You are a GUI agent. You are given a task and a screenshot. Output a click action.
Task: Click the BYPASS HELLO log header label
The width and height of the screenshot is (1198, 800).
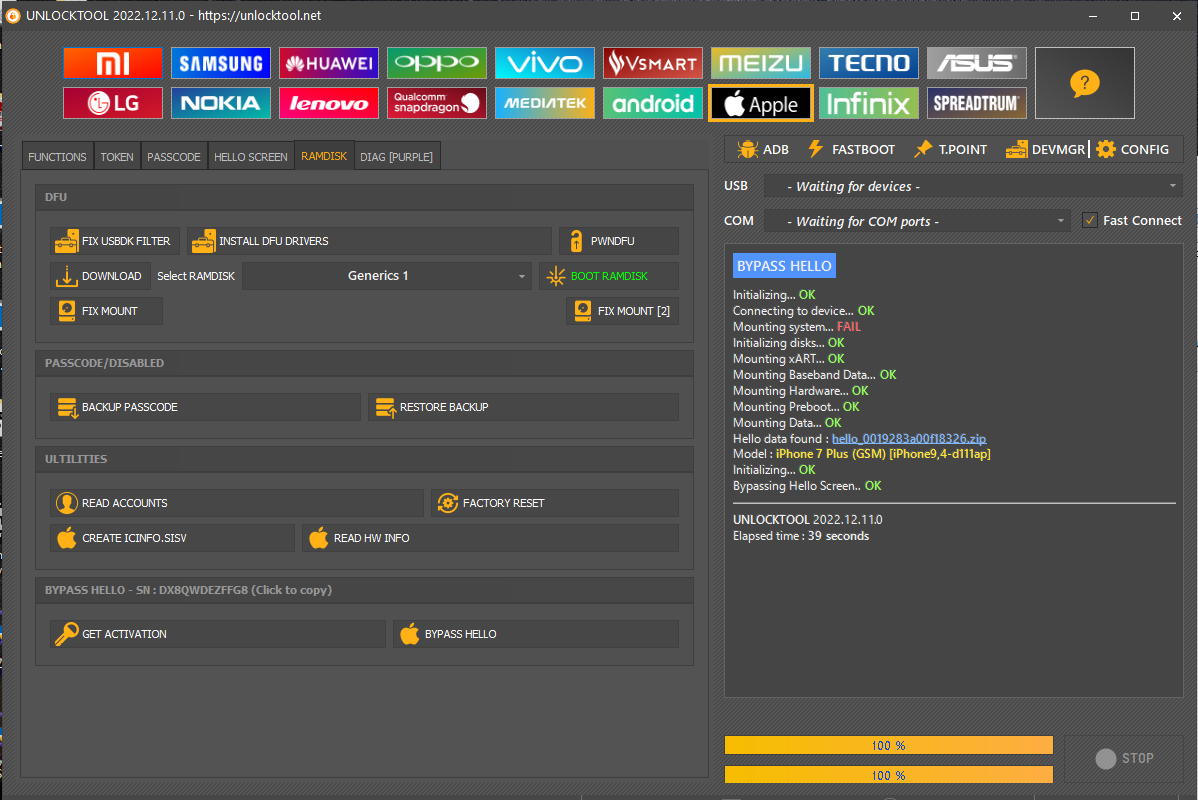pos(784,266)
